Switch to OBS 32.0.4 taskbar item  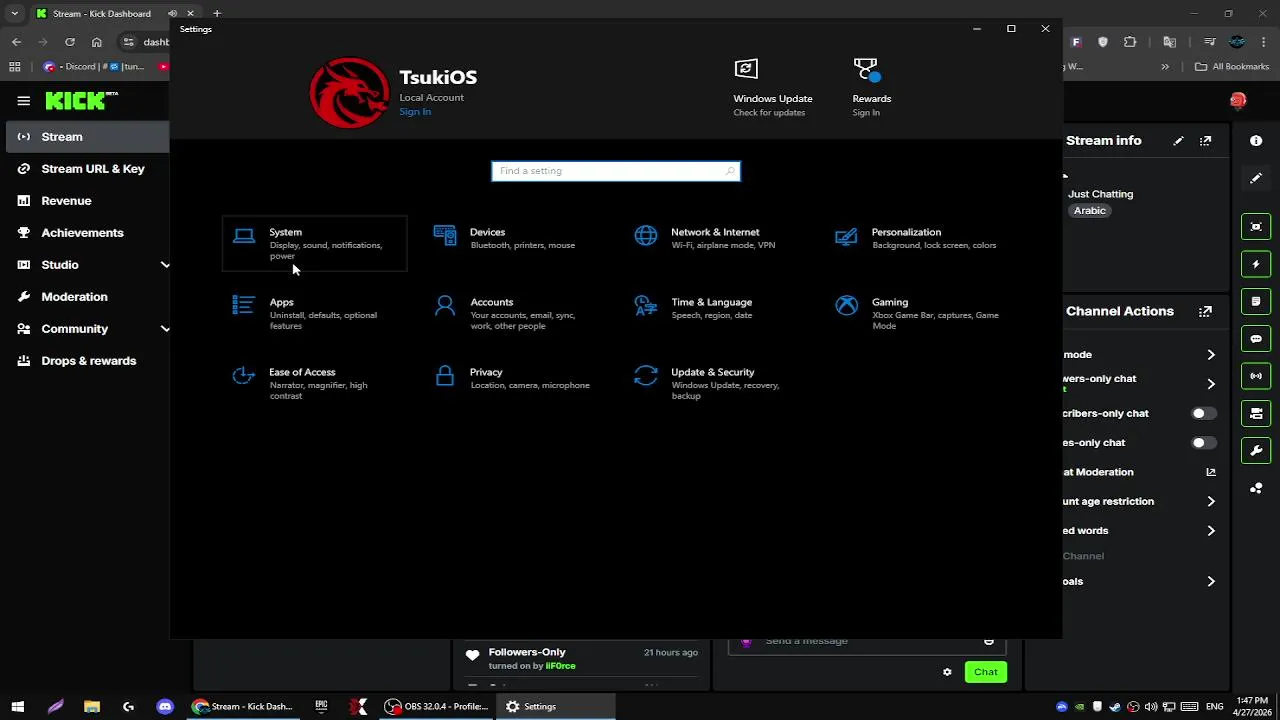(x=437, y=707)
